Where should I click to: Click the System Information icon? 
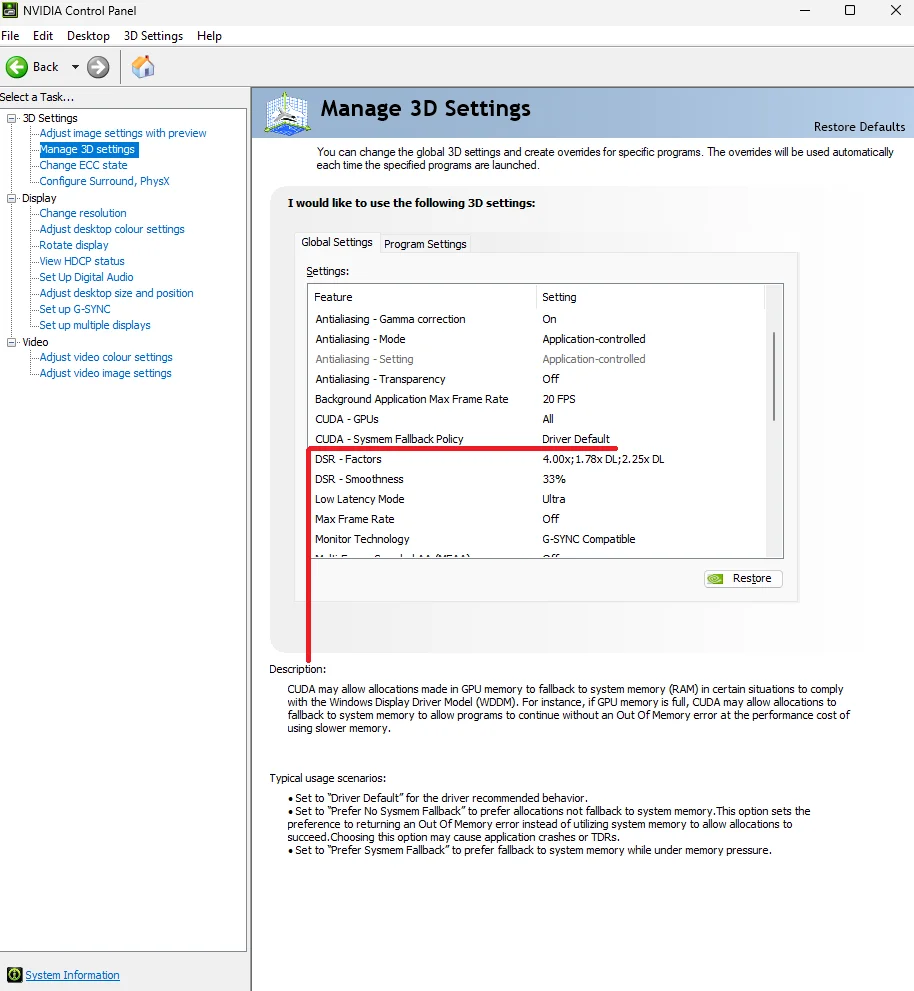pyautogui.click(x=14, y=975)
